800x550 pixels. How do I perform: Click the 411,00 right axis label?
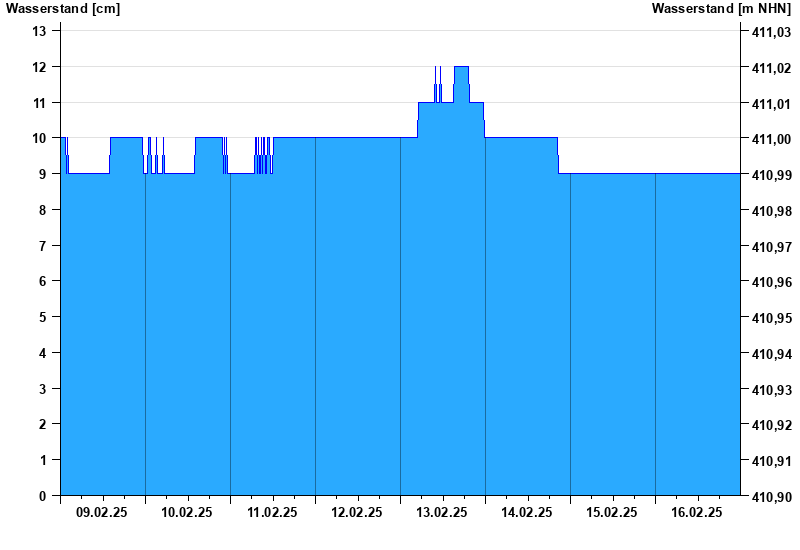(771, 139)
